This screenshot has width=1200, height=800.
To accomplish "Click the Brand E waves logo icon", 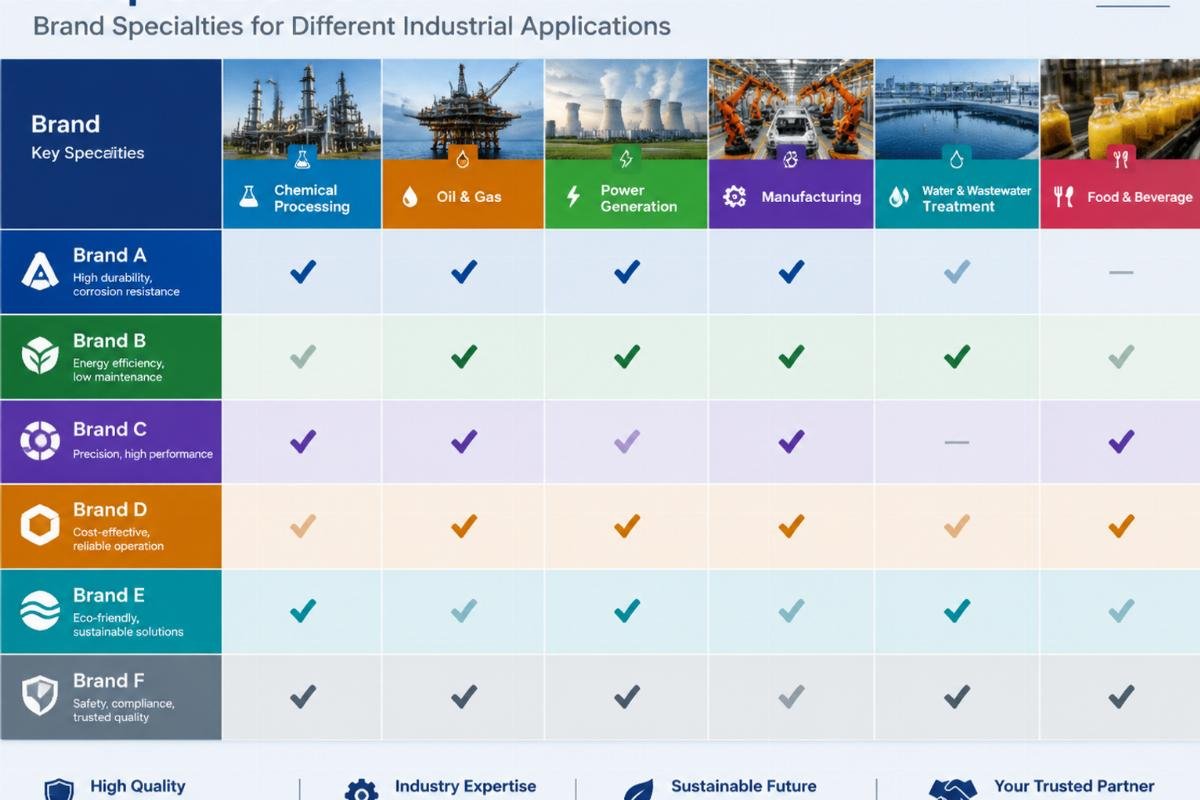I will pos(40,610).
